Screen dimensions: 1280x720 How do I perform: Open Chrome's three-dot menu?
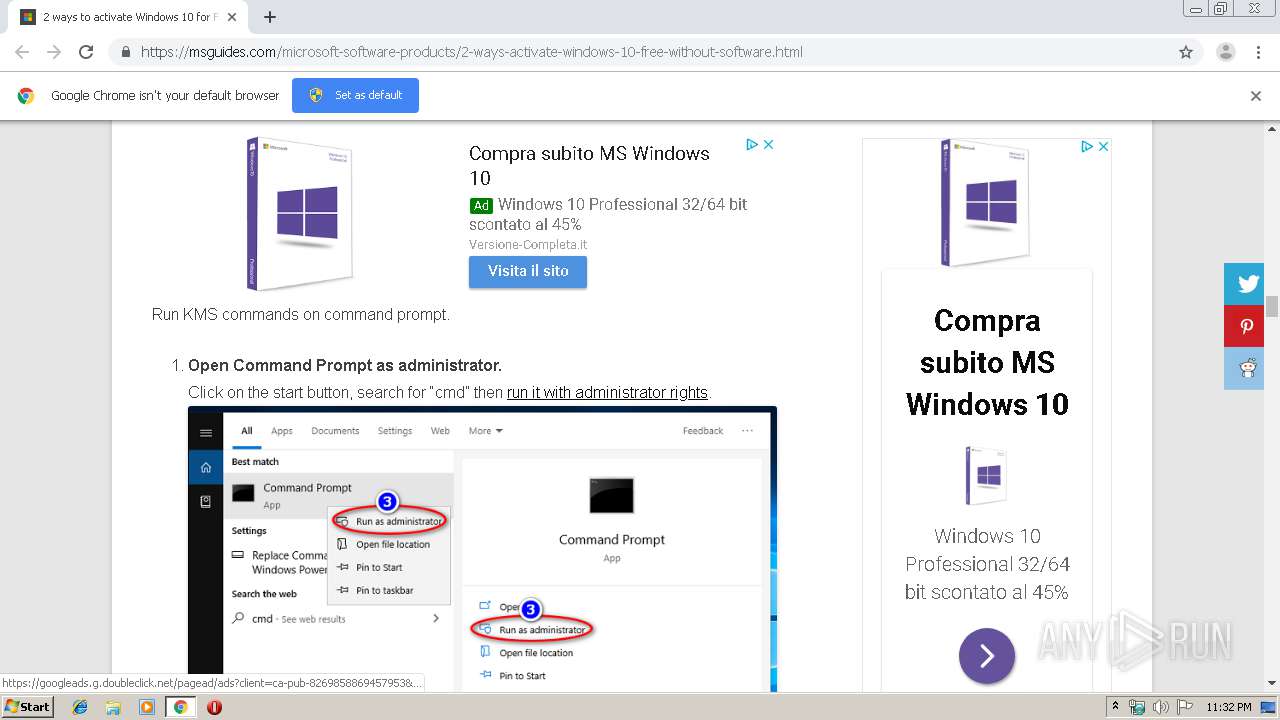click(1258, 52)
